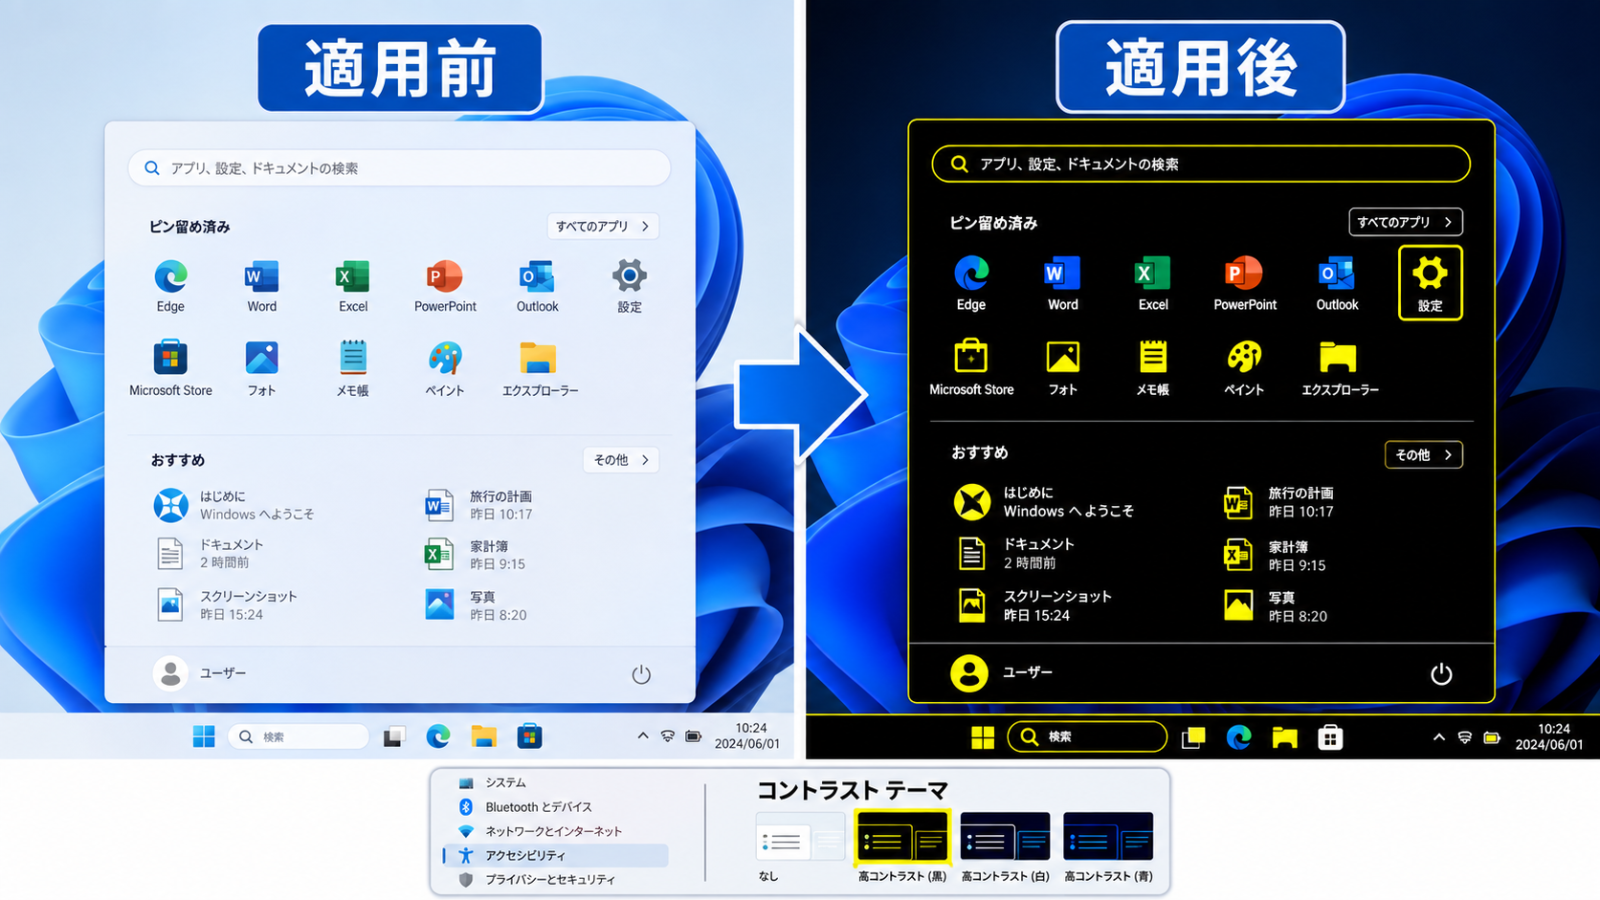Open Task View on the light taskbar

394,736
